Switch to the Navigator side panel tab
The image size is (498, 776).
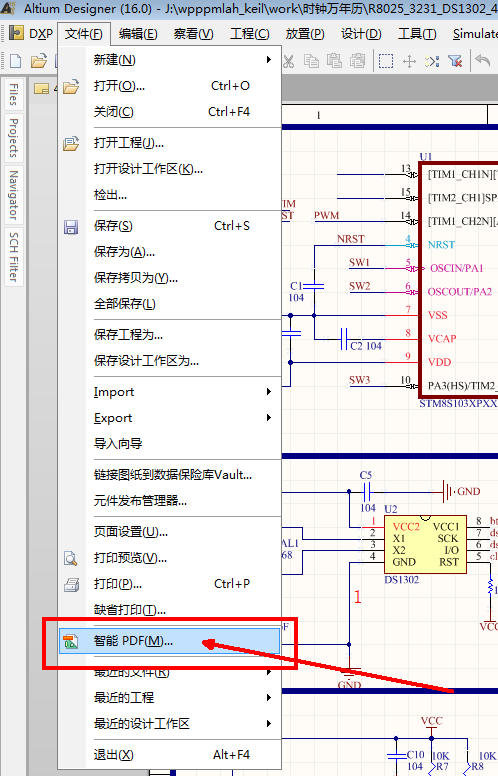coord(13,195)
